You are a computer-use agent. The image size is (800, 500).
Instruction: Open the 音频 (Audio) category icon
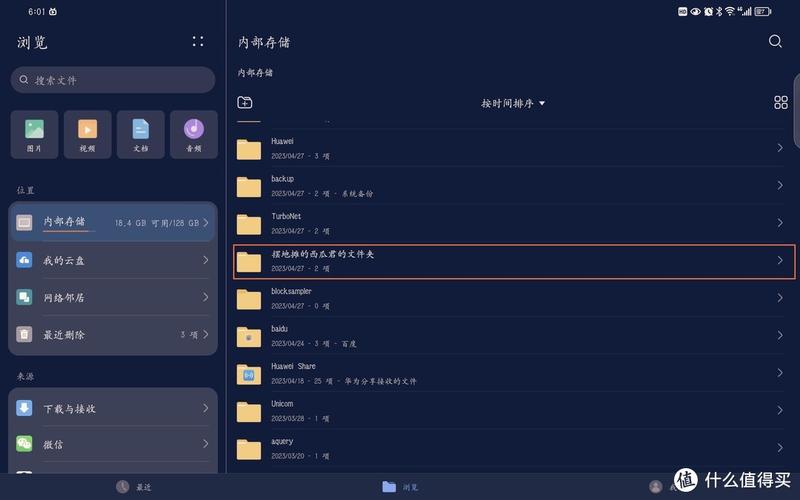tap(194, 134)
